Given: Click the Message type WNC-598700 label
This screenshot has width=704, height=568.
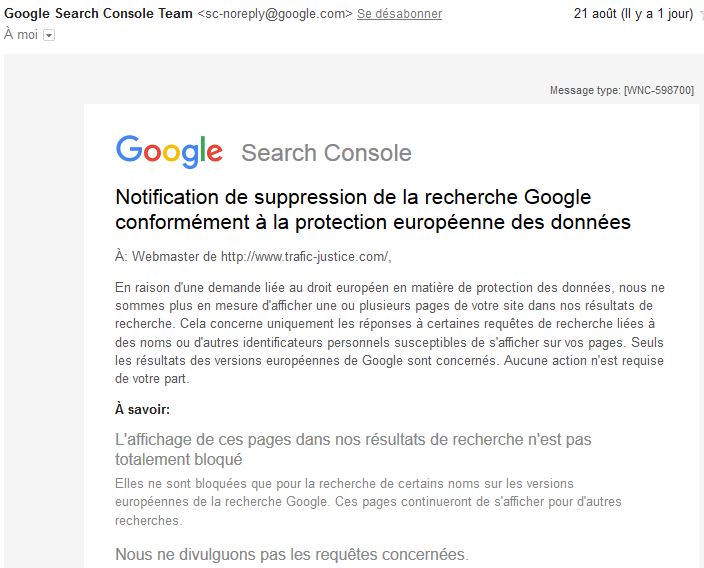Looking at the screenshot, I should click(x=621, y=91).
